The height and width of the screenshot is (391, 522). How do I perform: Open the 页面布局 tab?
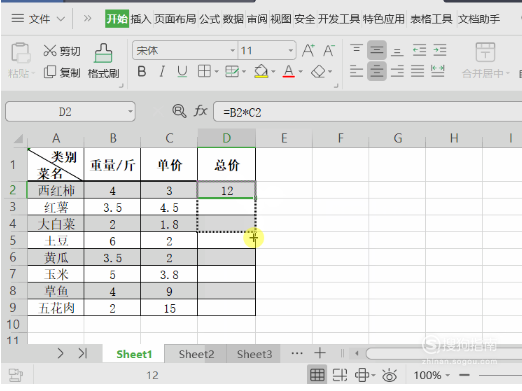(x=175, y=19)
